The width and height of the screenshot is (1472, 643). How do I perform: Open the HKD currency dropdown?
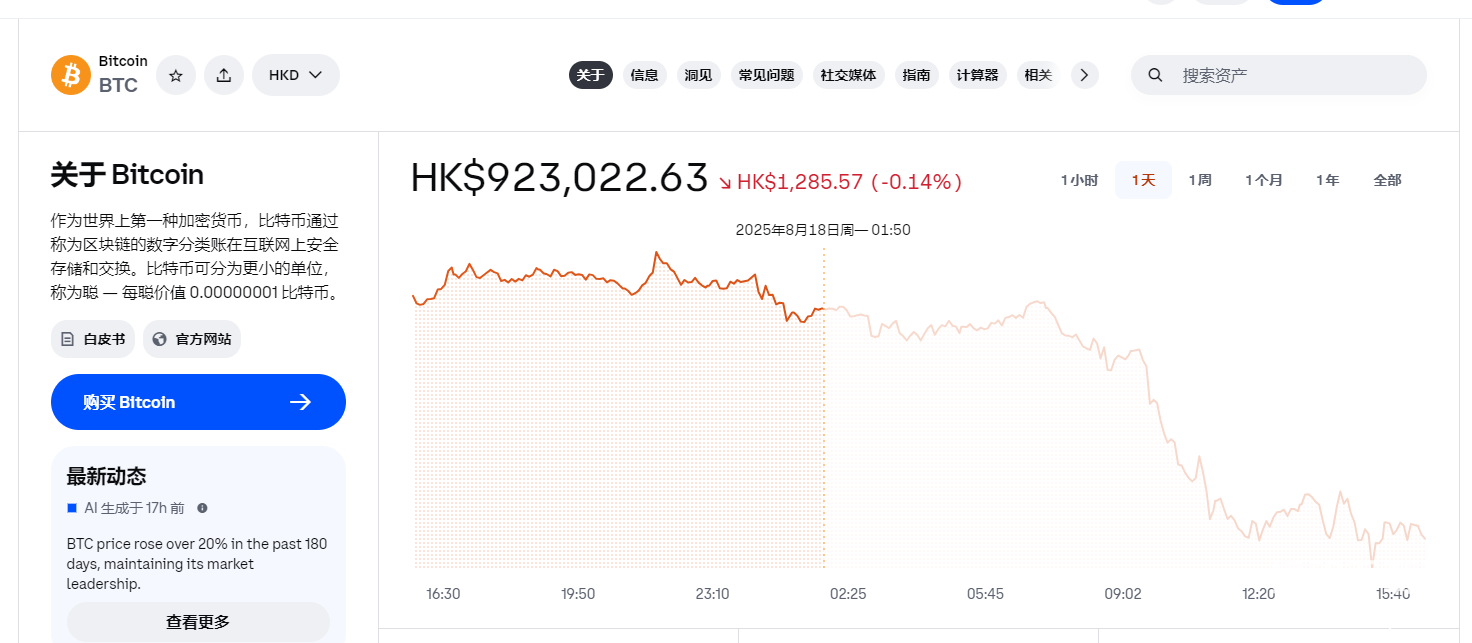(x=295, y=75)
